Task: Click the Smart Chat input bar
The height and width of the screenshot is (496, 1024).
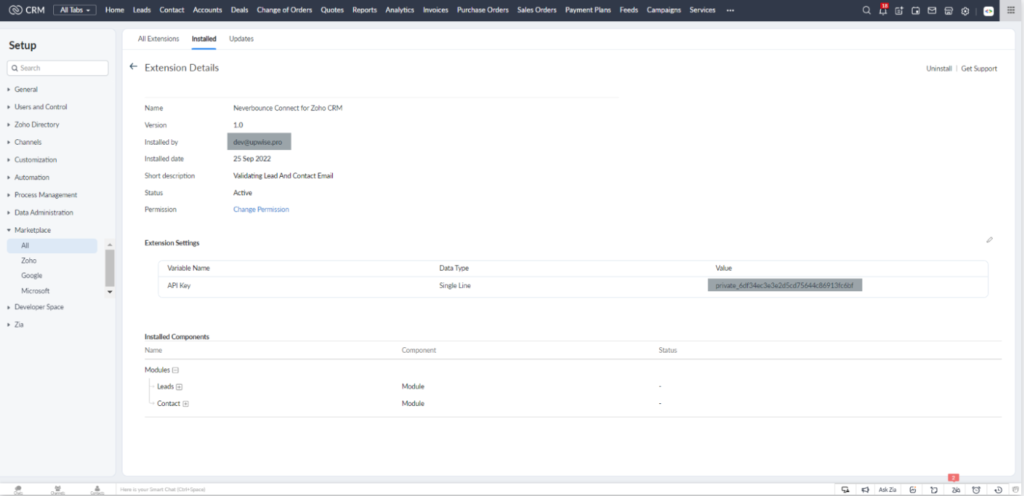Action: coord(477,489)
